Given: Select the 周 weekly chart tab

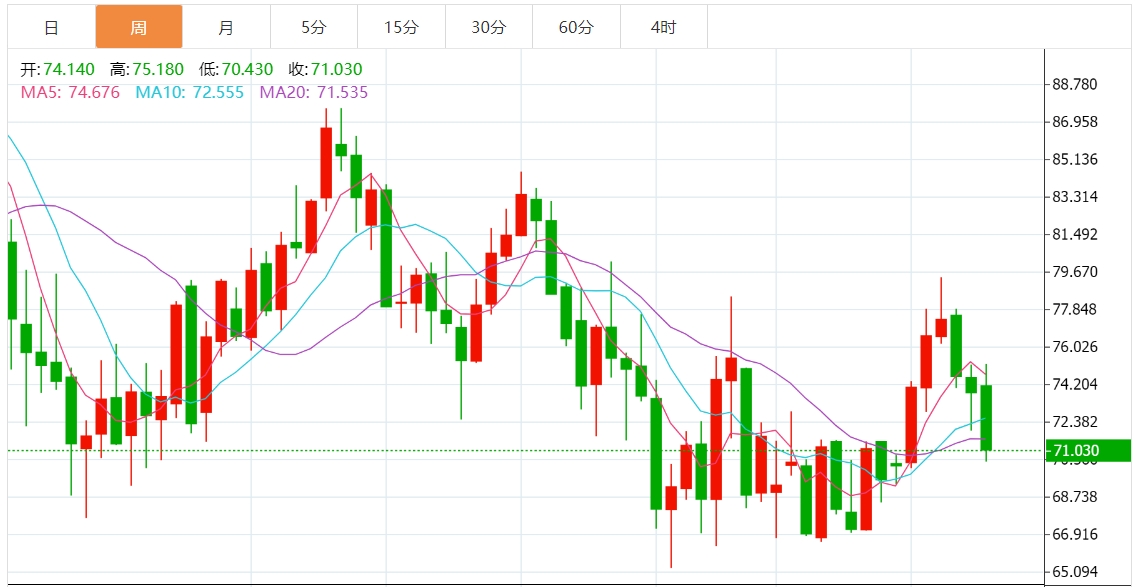Looking at the screenshot, I should 138,28.
